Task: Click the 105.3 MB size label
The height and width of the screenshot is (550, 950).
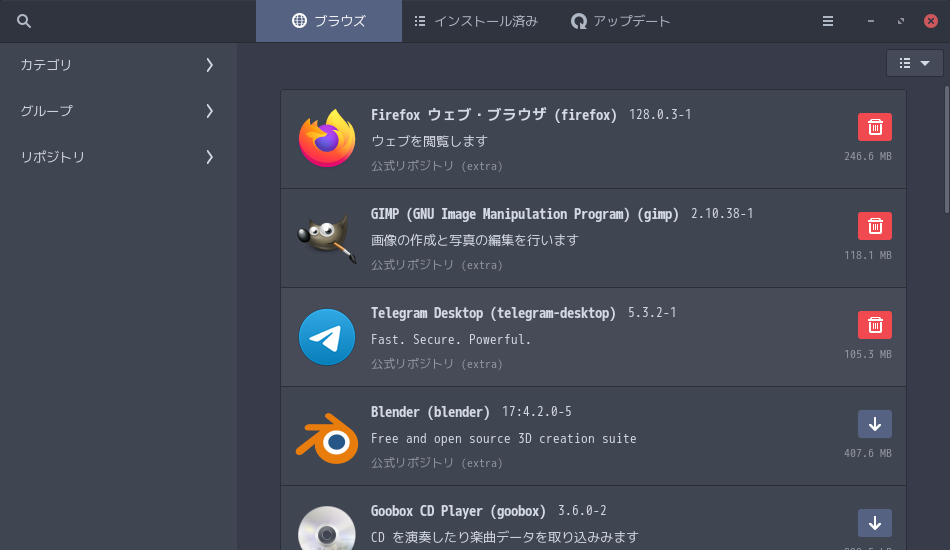Action: (x=868, y=354)
